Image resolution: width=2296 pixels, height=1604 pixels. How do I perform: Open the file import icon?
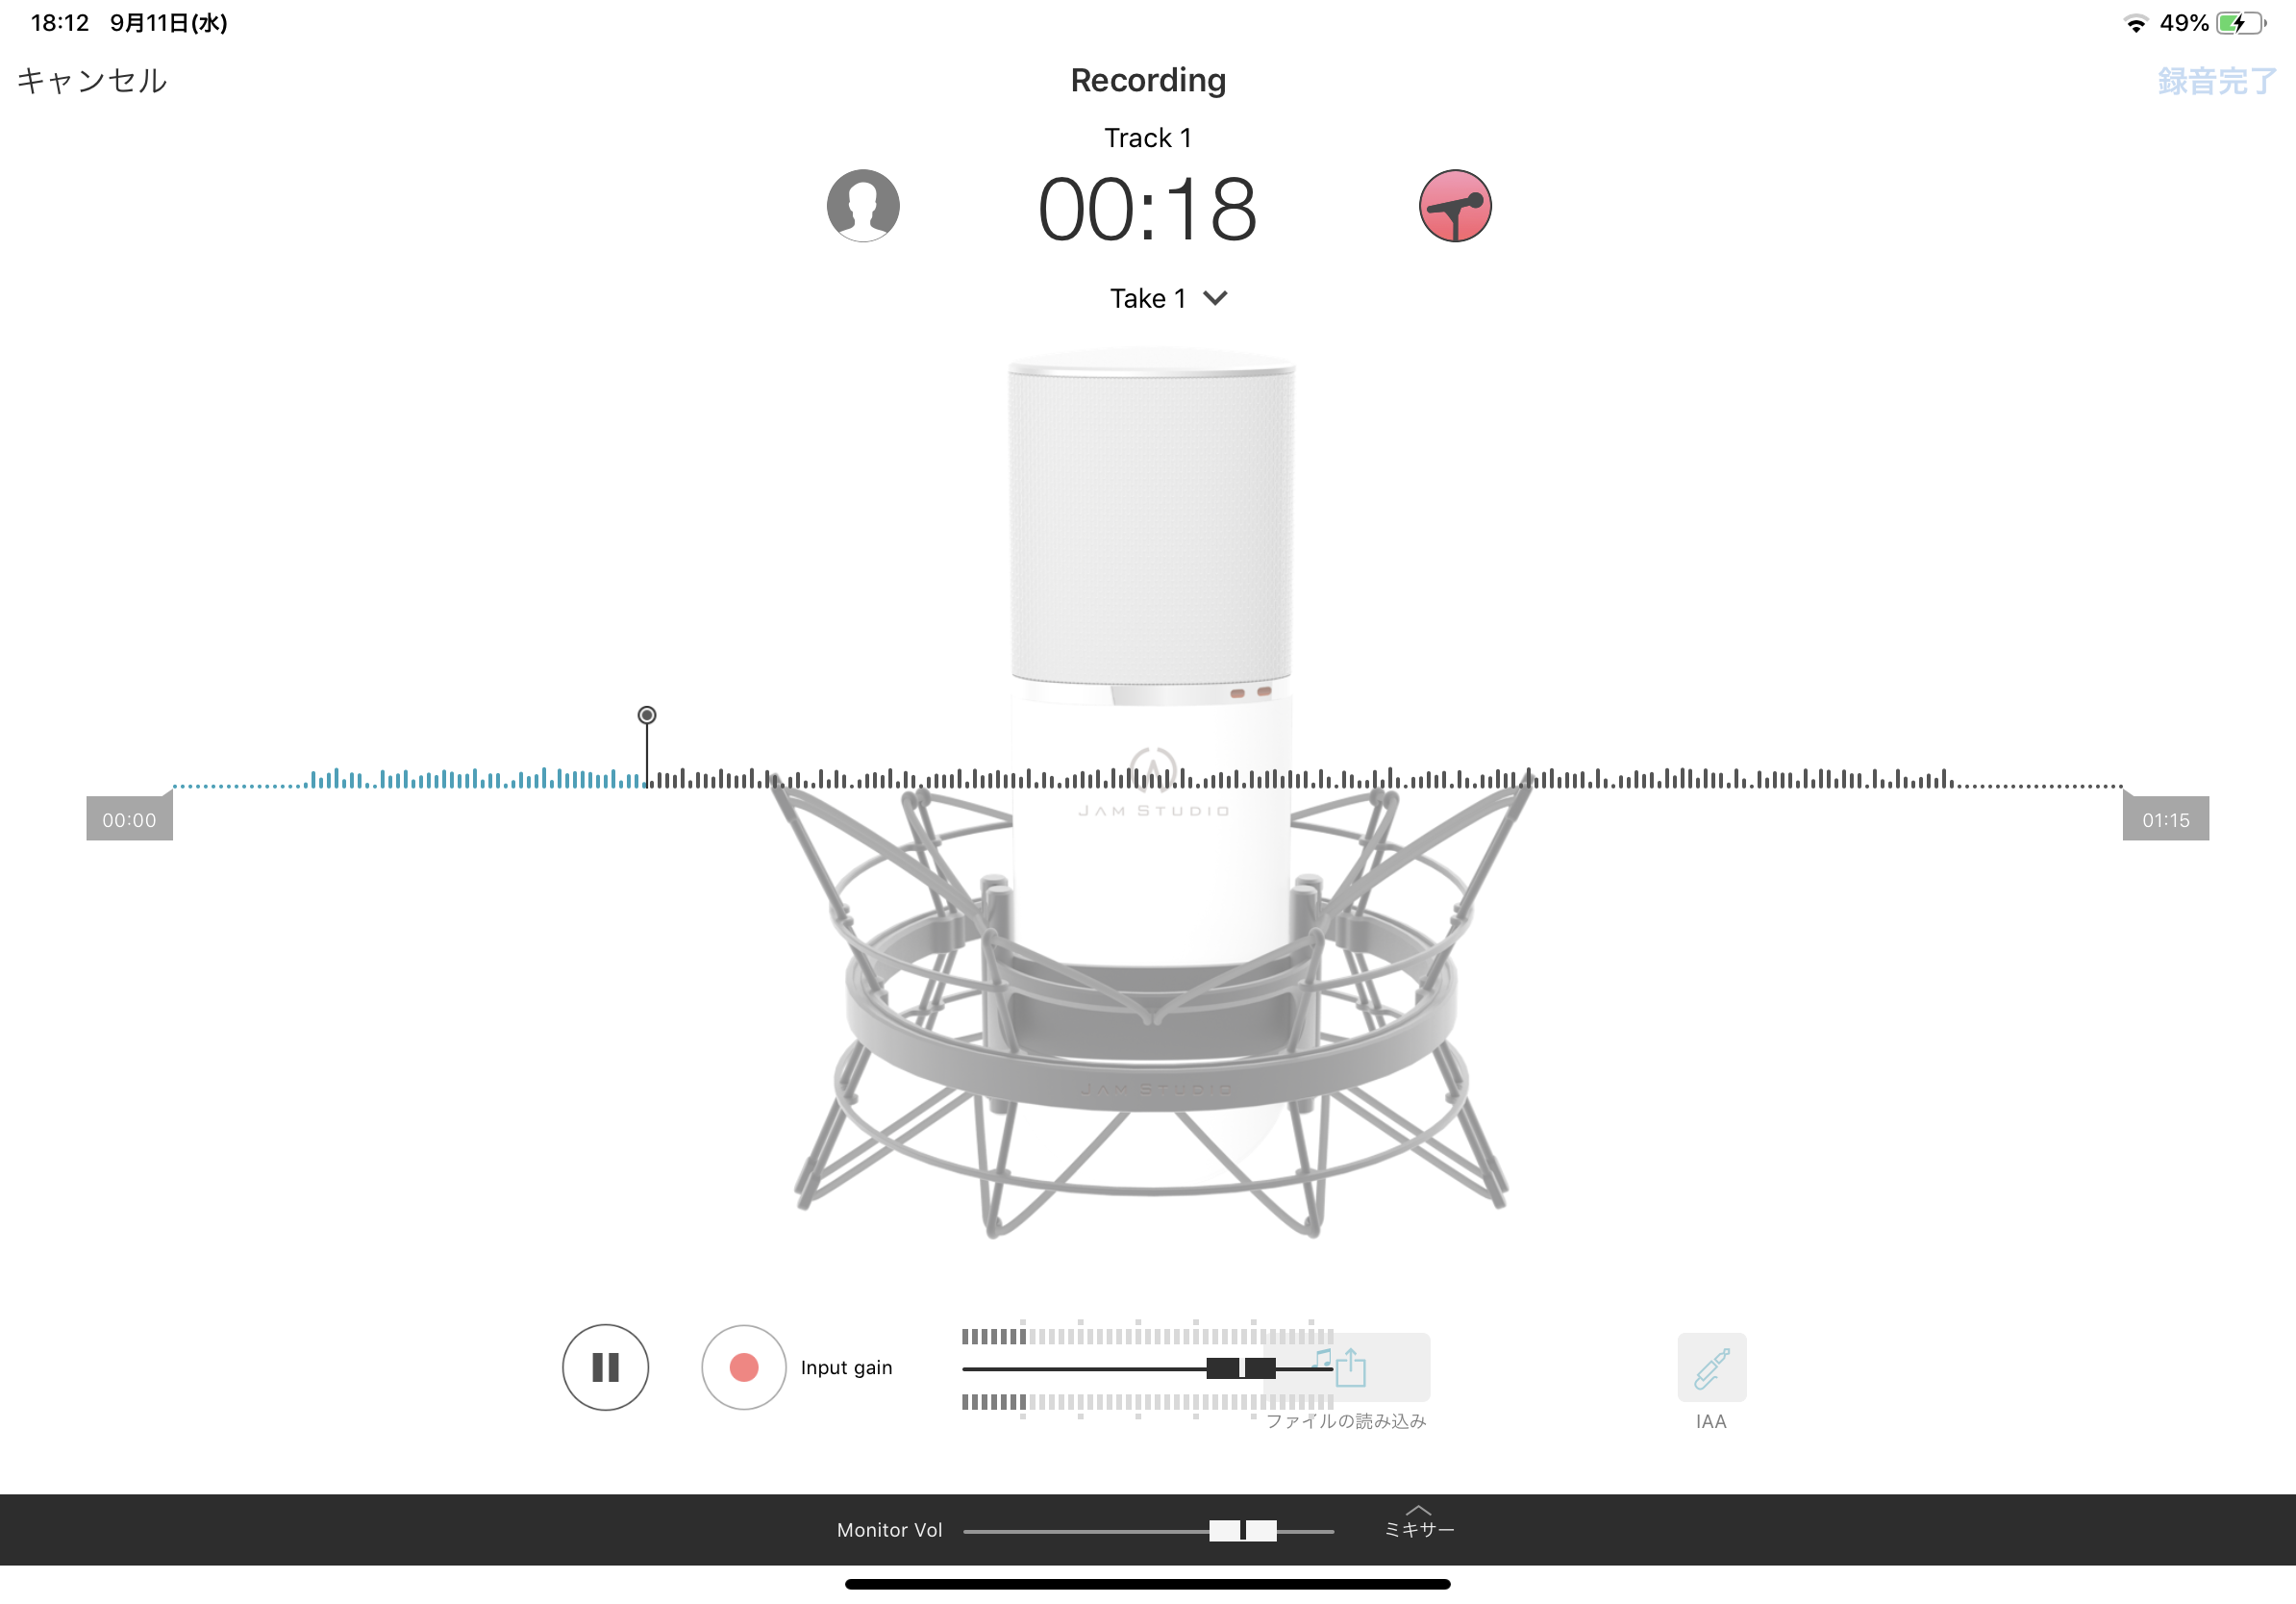[x=1346, y=1367]
